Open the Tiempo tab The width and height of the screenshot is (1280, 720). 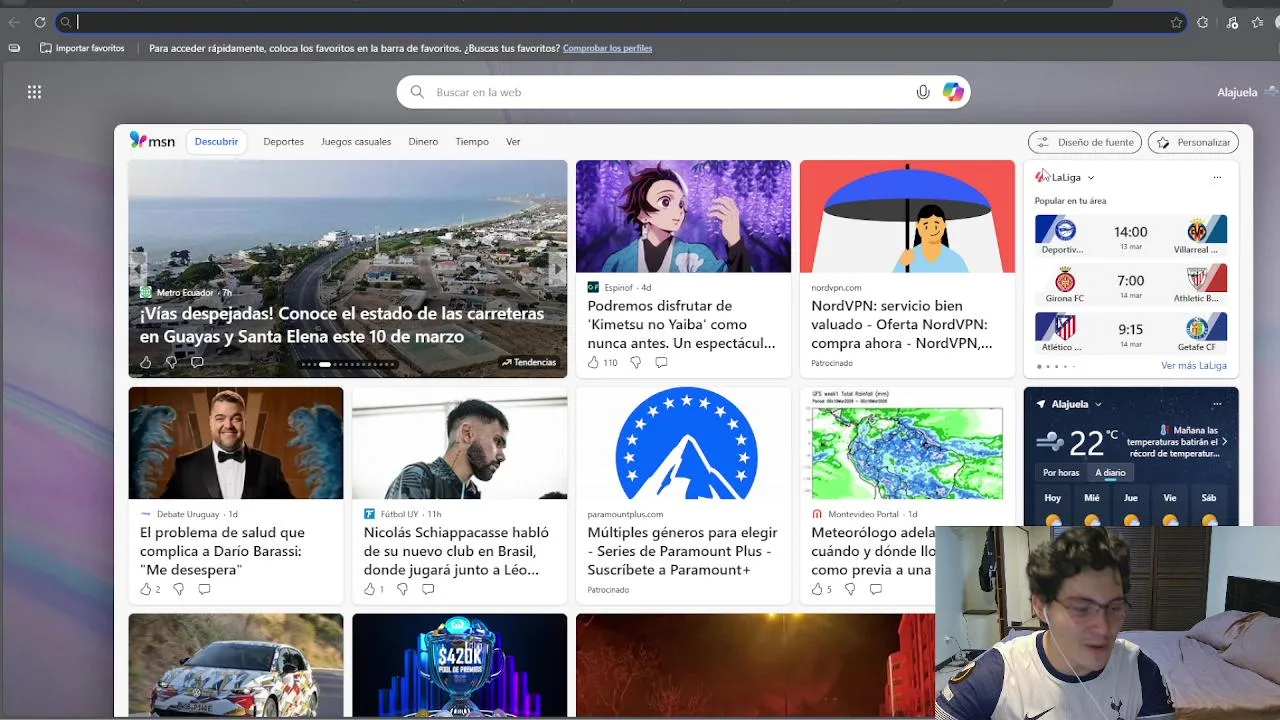point(472,142)
